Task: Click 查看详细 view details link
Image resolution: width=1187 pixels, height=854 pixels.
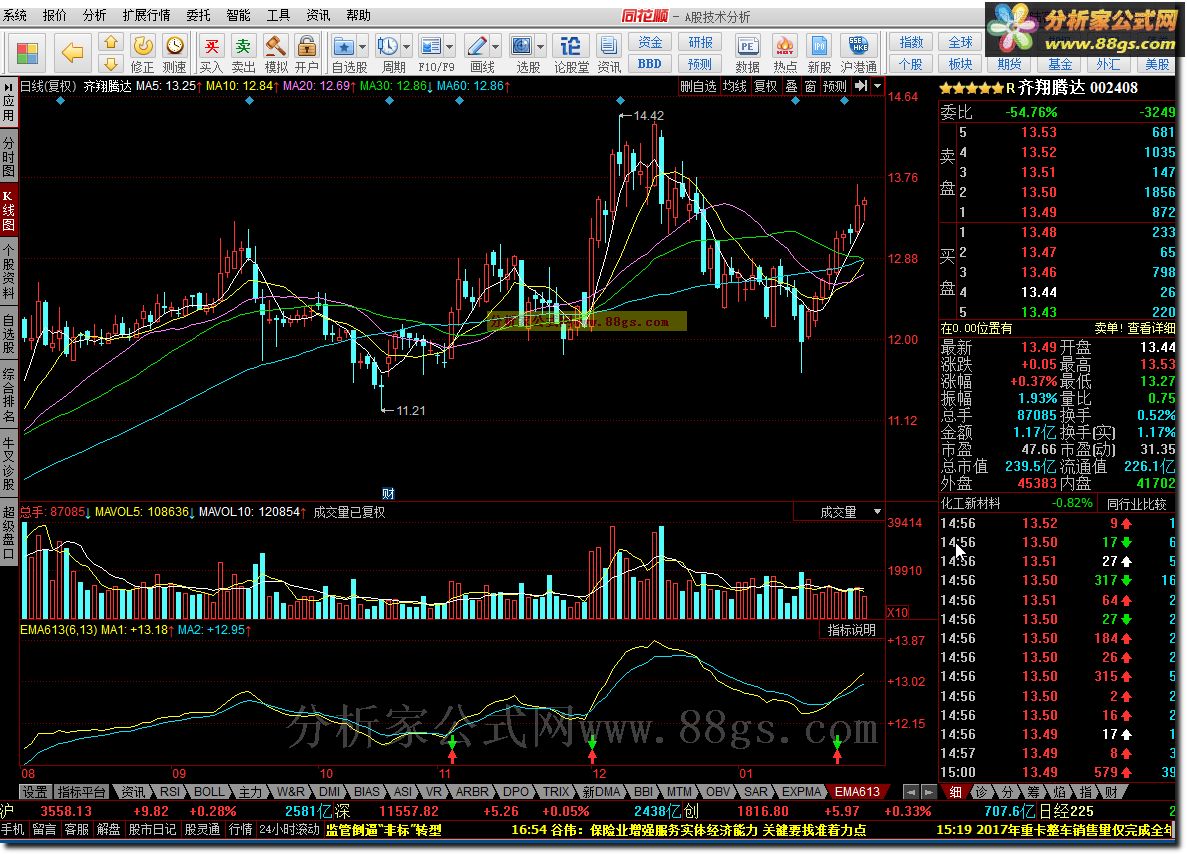Action: (1151, 328)
